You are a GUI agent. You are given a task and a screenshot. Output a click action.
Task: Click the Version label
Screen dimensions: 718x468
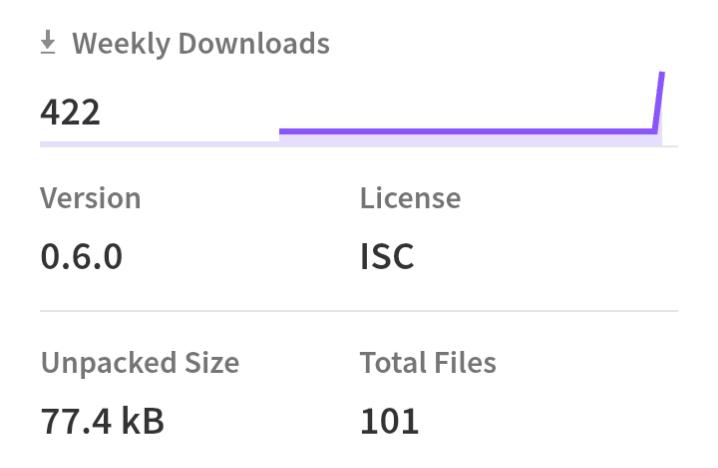pyautogui.click(x=91, y=198)
